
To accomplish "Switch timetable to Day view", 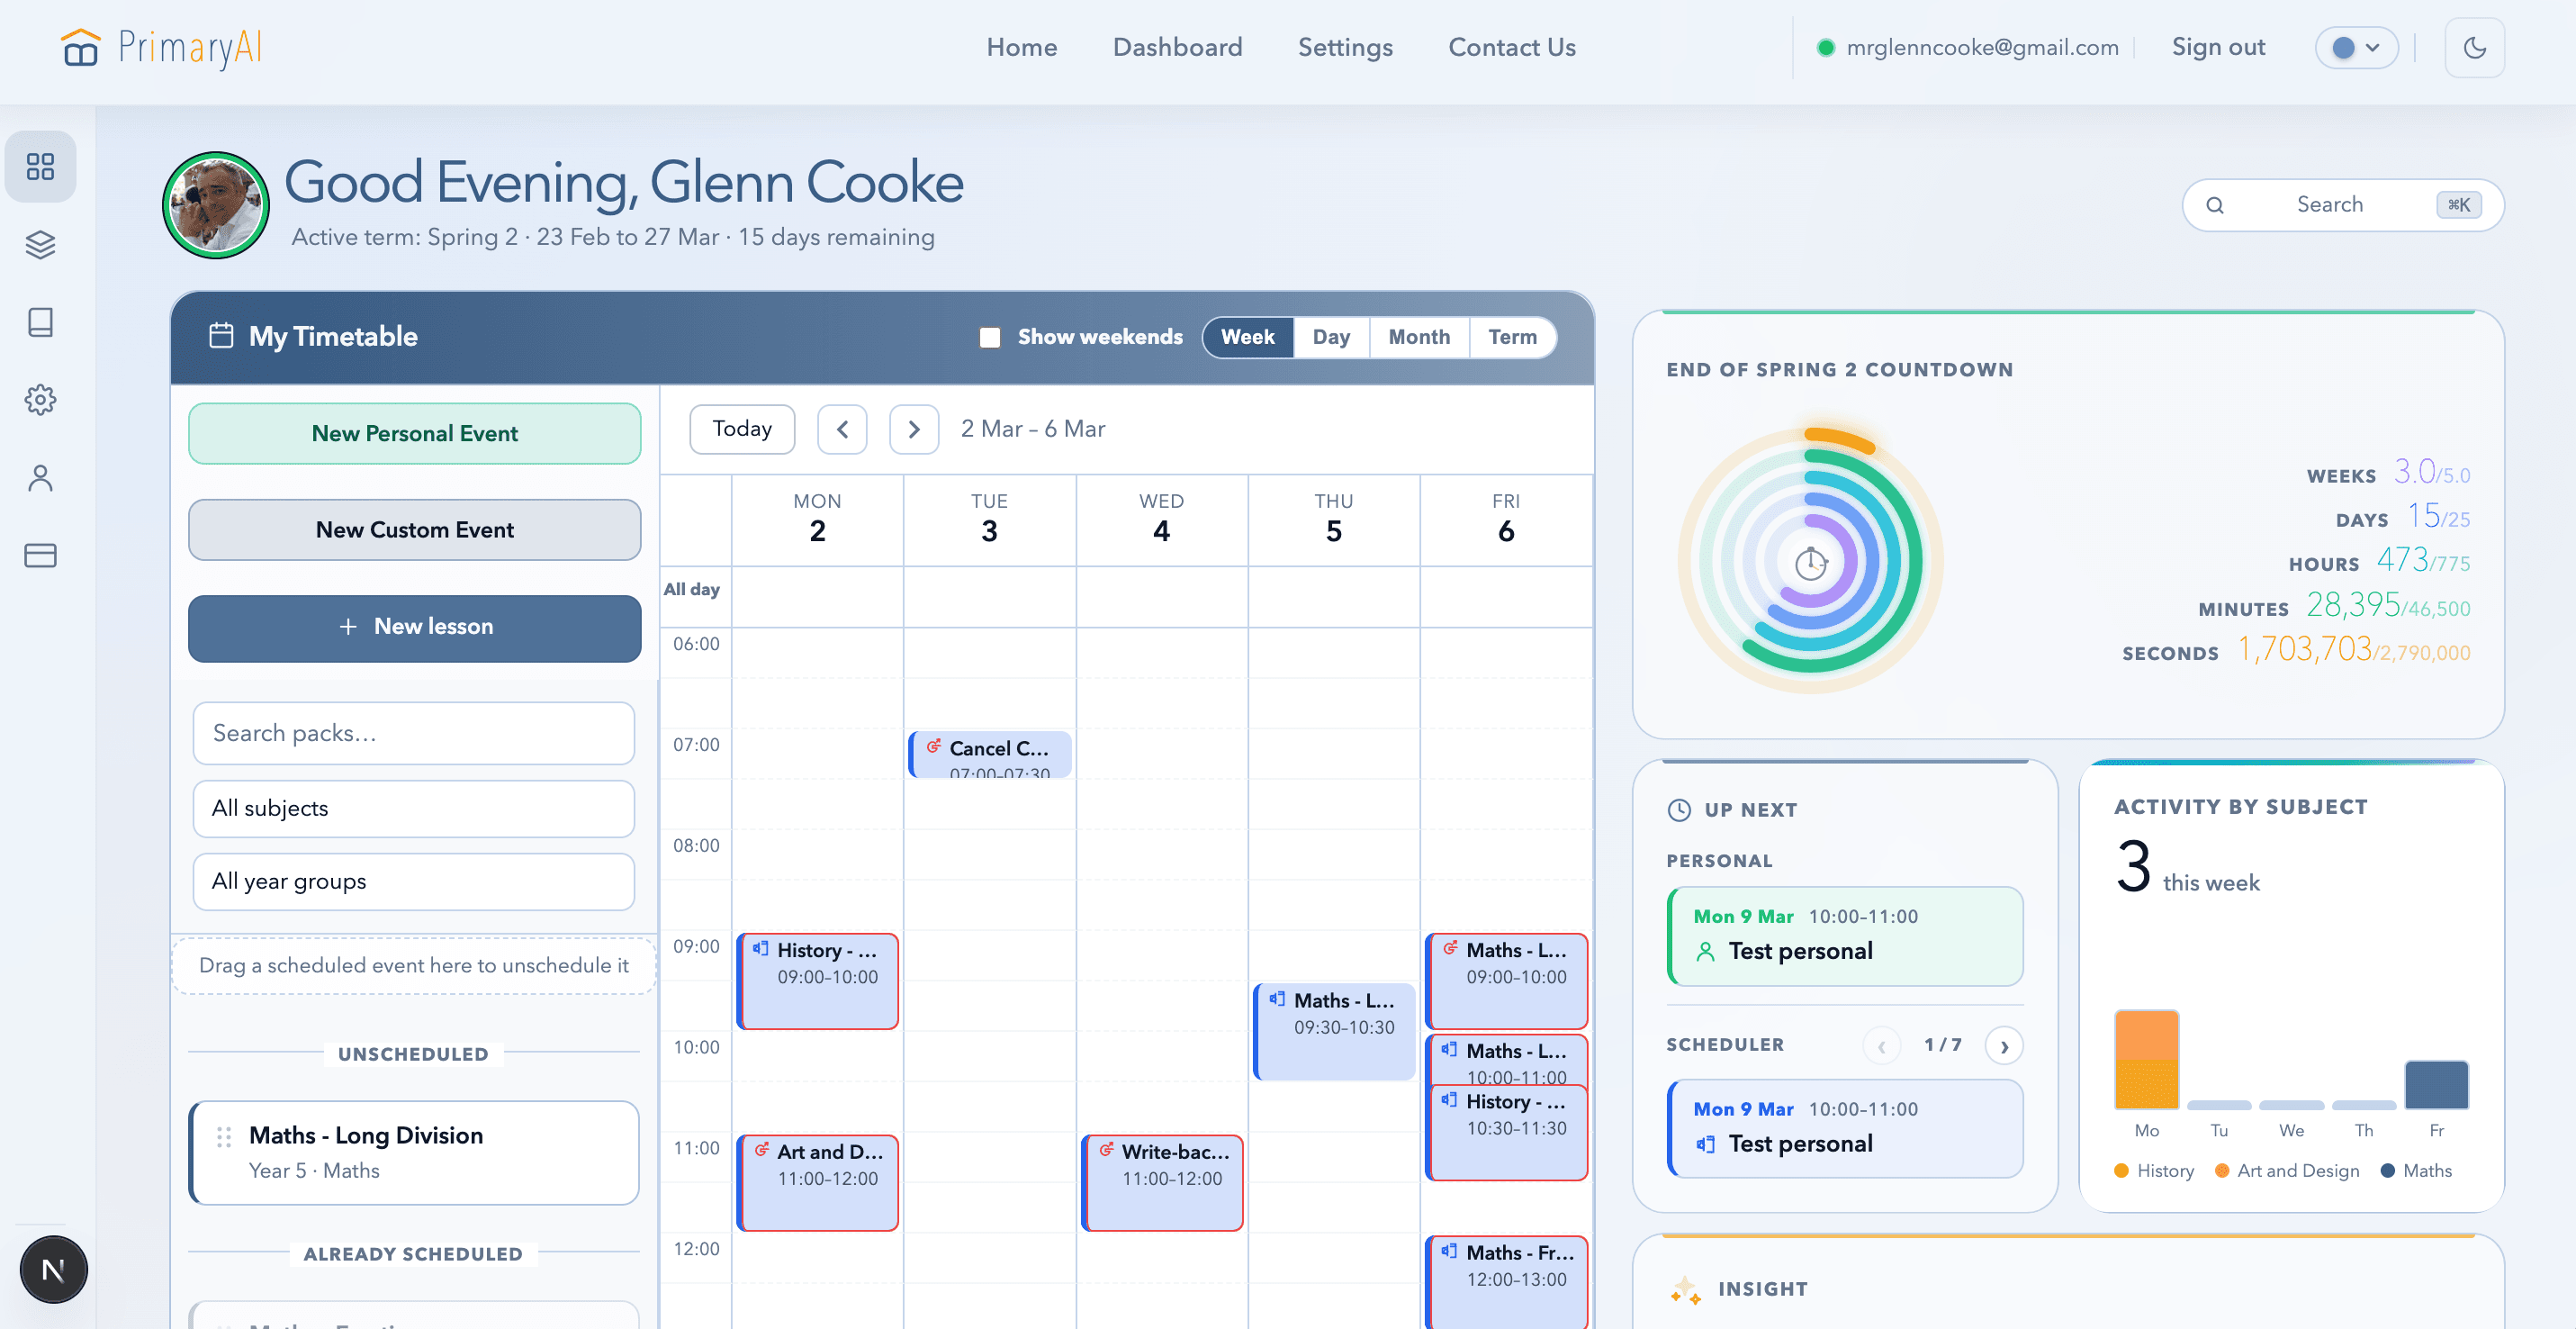I will tap(1330, 337).
